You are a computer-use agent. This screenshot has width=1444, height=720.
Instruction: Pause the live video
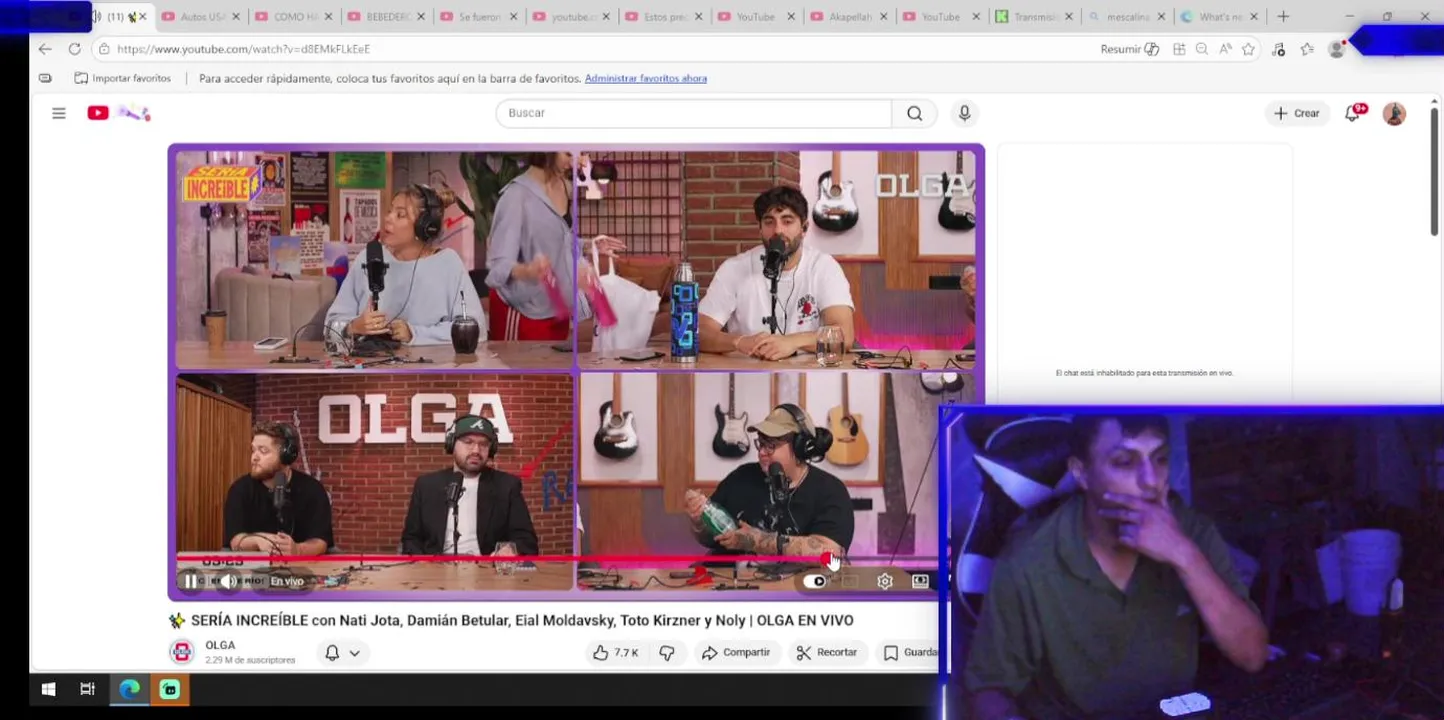[190, 581]
